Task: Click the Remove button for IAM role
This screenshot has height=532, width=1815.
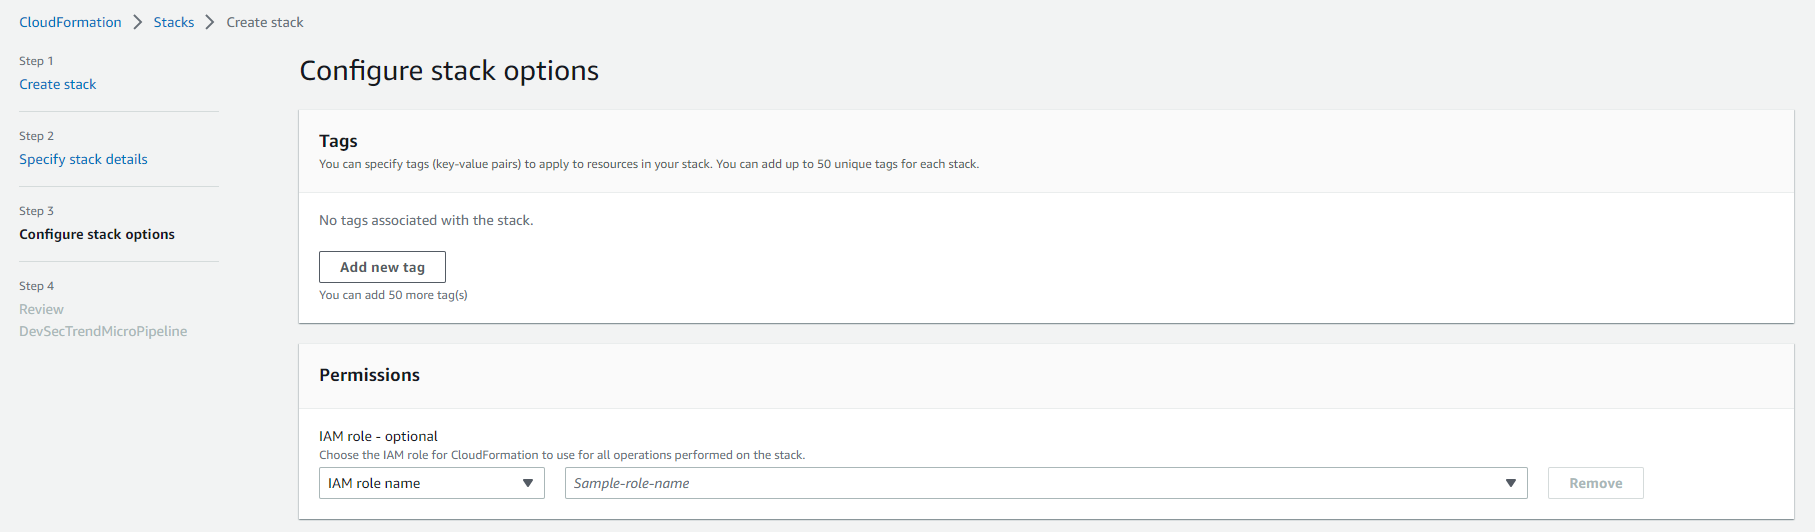Action: [1596, 483]
